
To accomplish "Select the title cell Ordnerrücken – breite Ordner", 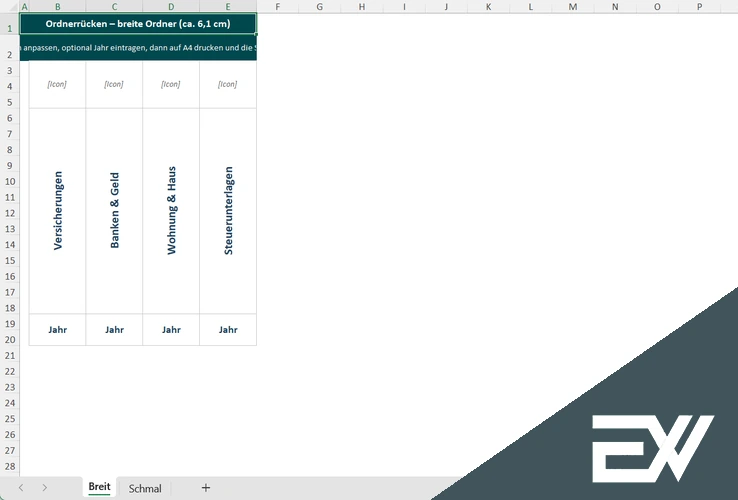I will tap(138, 24).
